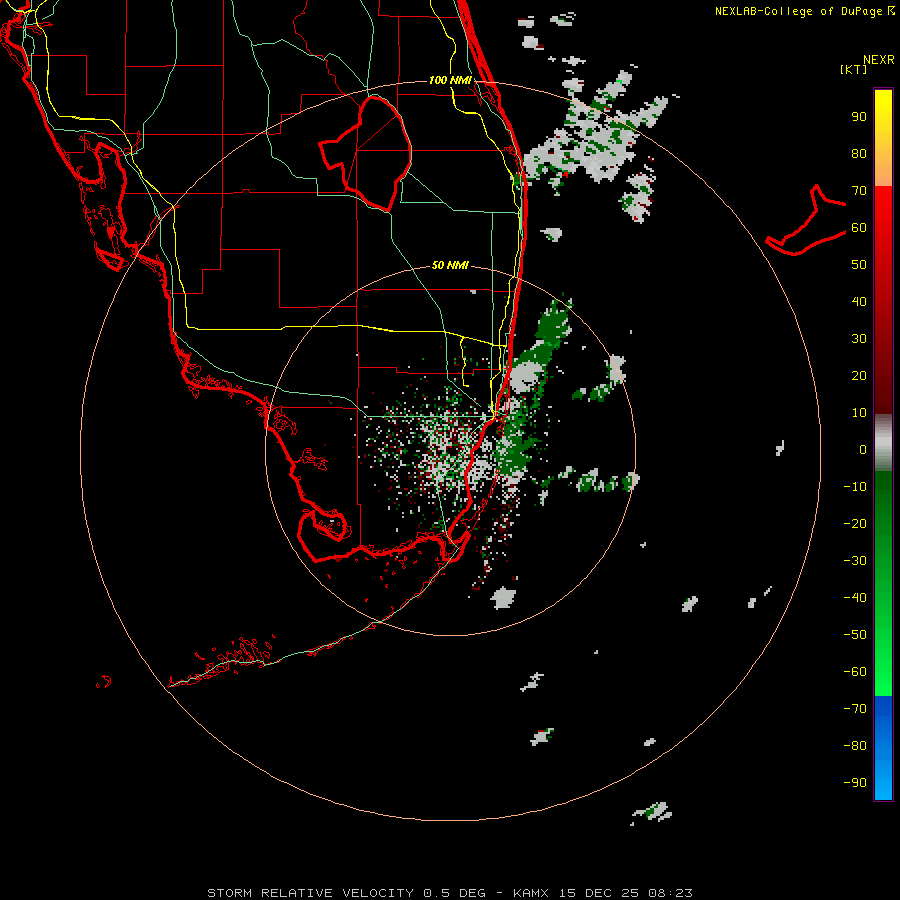900x900 pixels.
Task: Click the gray zero-velocity segment of color bar
Action: (883, 442)
